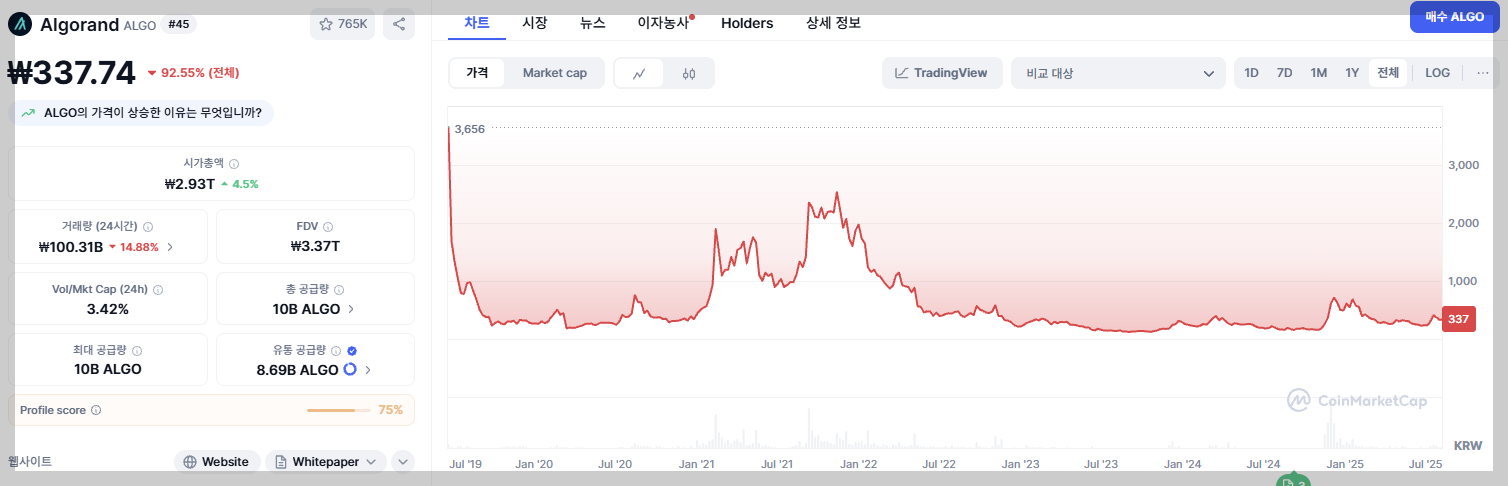Click the ₩337.74 price text
The width and height of the screenshot is (1508, 486).
[71, 73]
